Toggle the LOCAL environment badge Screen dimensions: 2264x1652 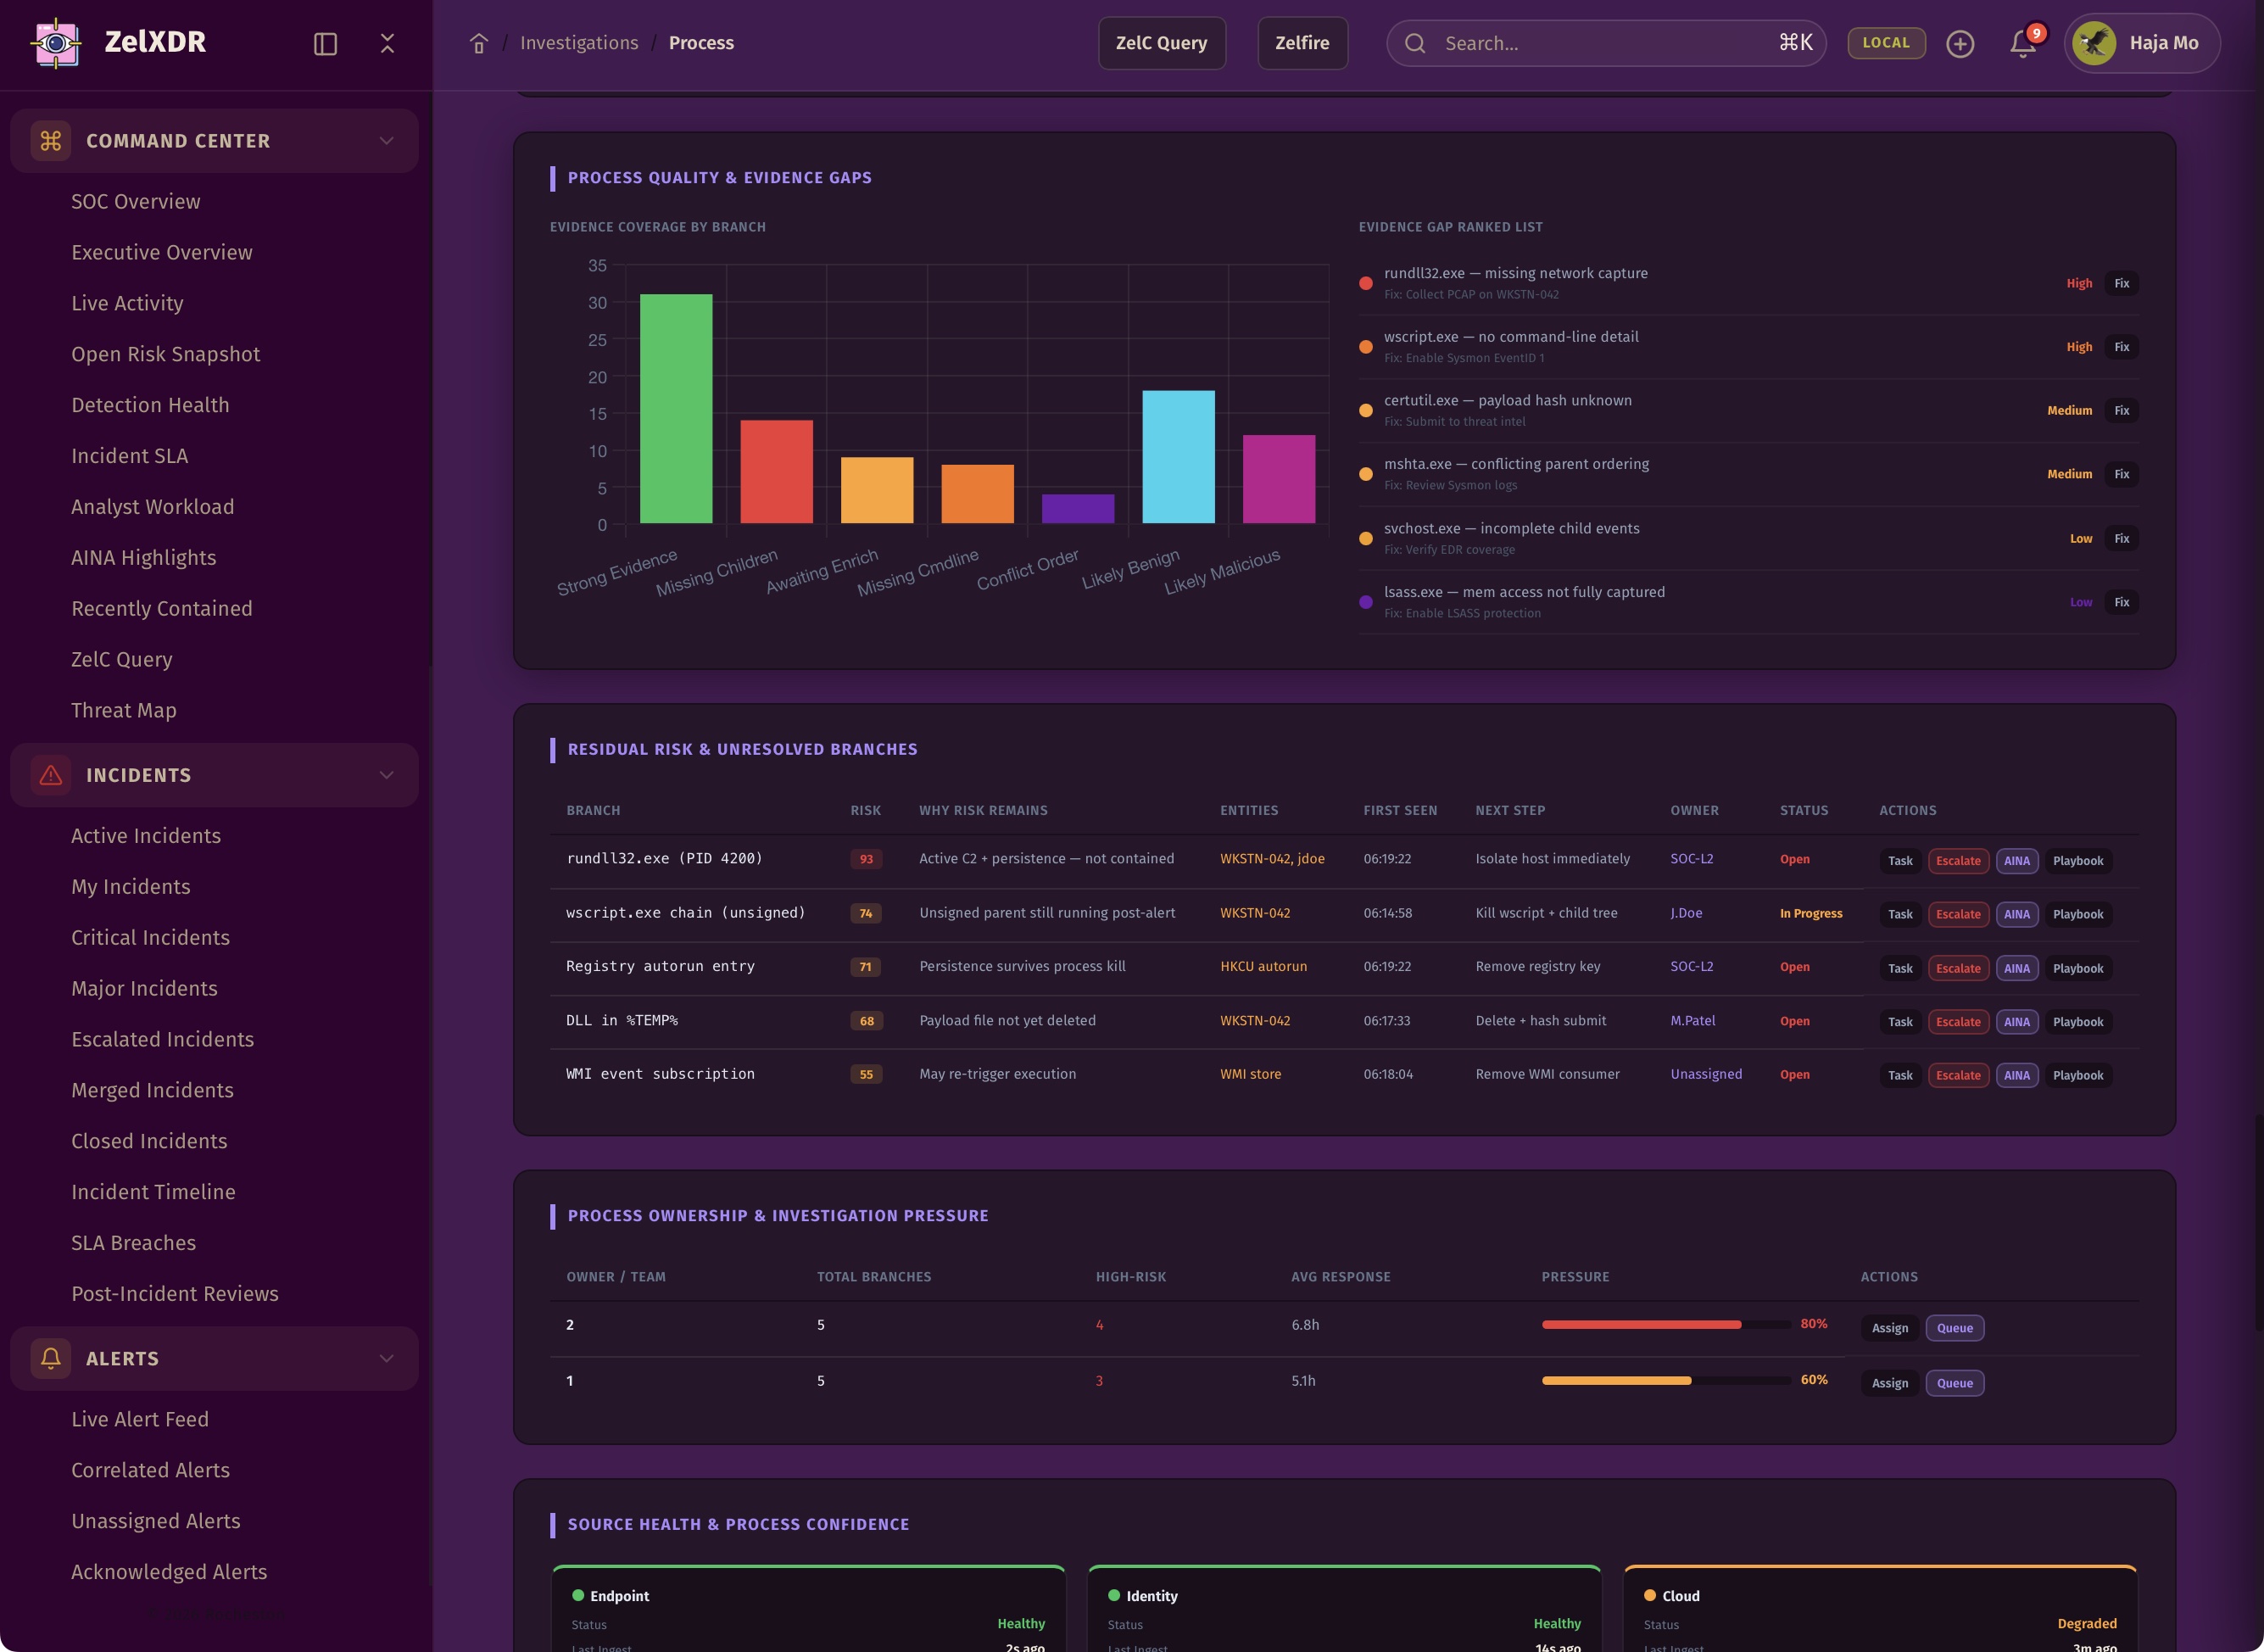click(1886, 43)
